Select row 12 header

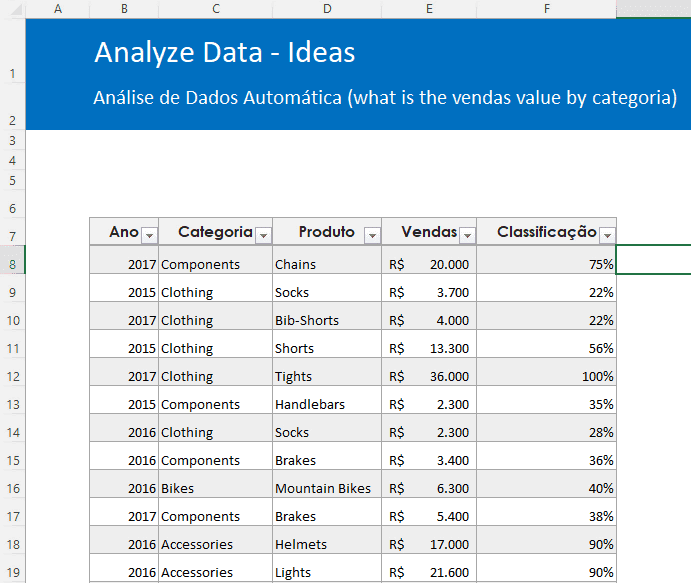coord(12,376)
